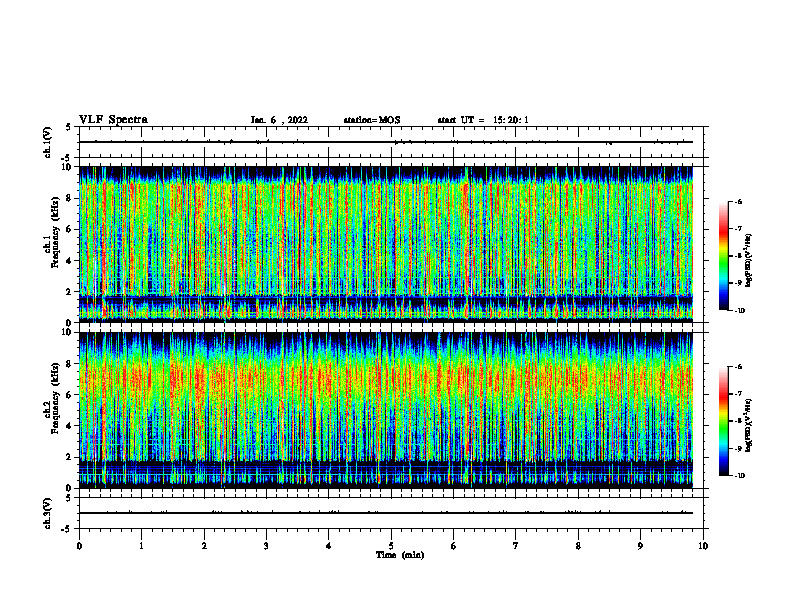
Task: Click the ch.1 color bar log(PSD) label
Action: (749, 260)
